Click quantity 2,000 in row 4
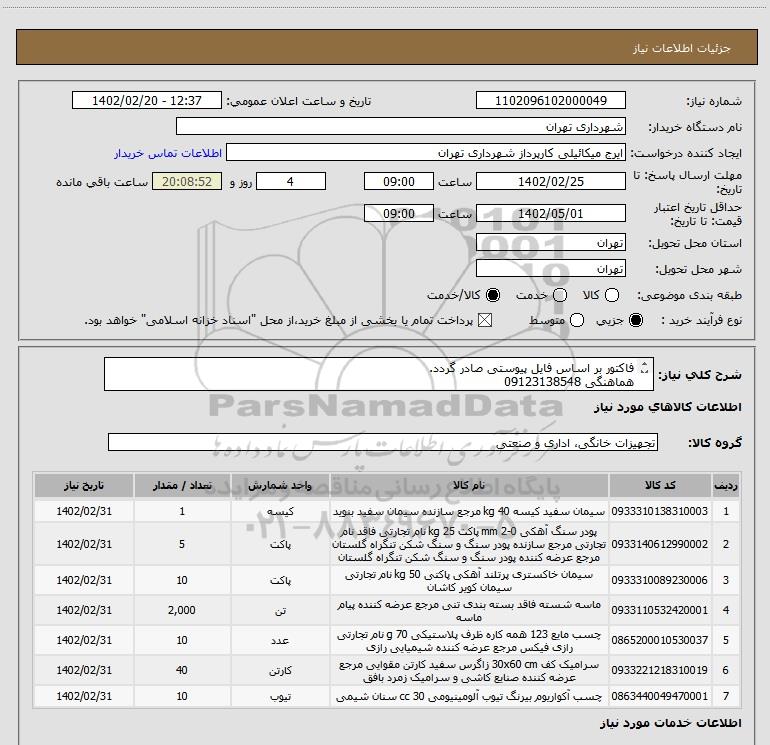 tap(182, 610)
